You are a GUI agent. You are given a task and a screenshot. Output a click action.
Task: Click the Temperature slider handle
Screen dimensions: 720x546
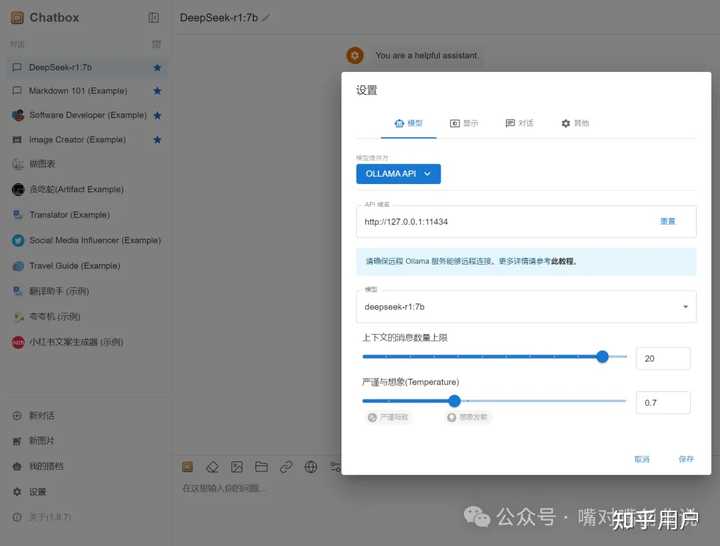pyautogui.click(x=454, y=401)
